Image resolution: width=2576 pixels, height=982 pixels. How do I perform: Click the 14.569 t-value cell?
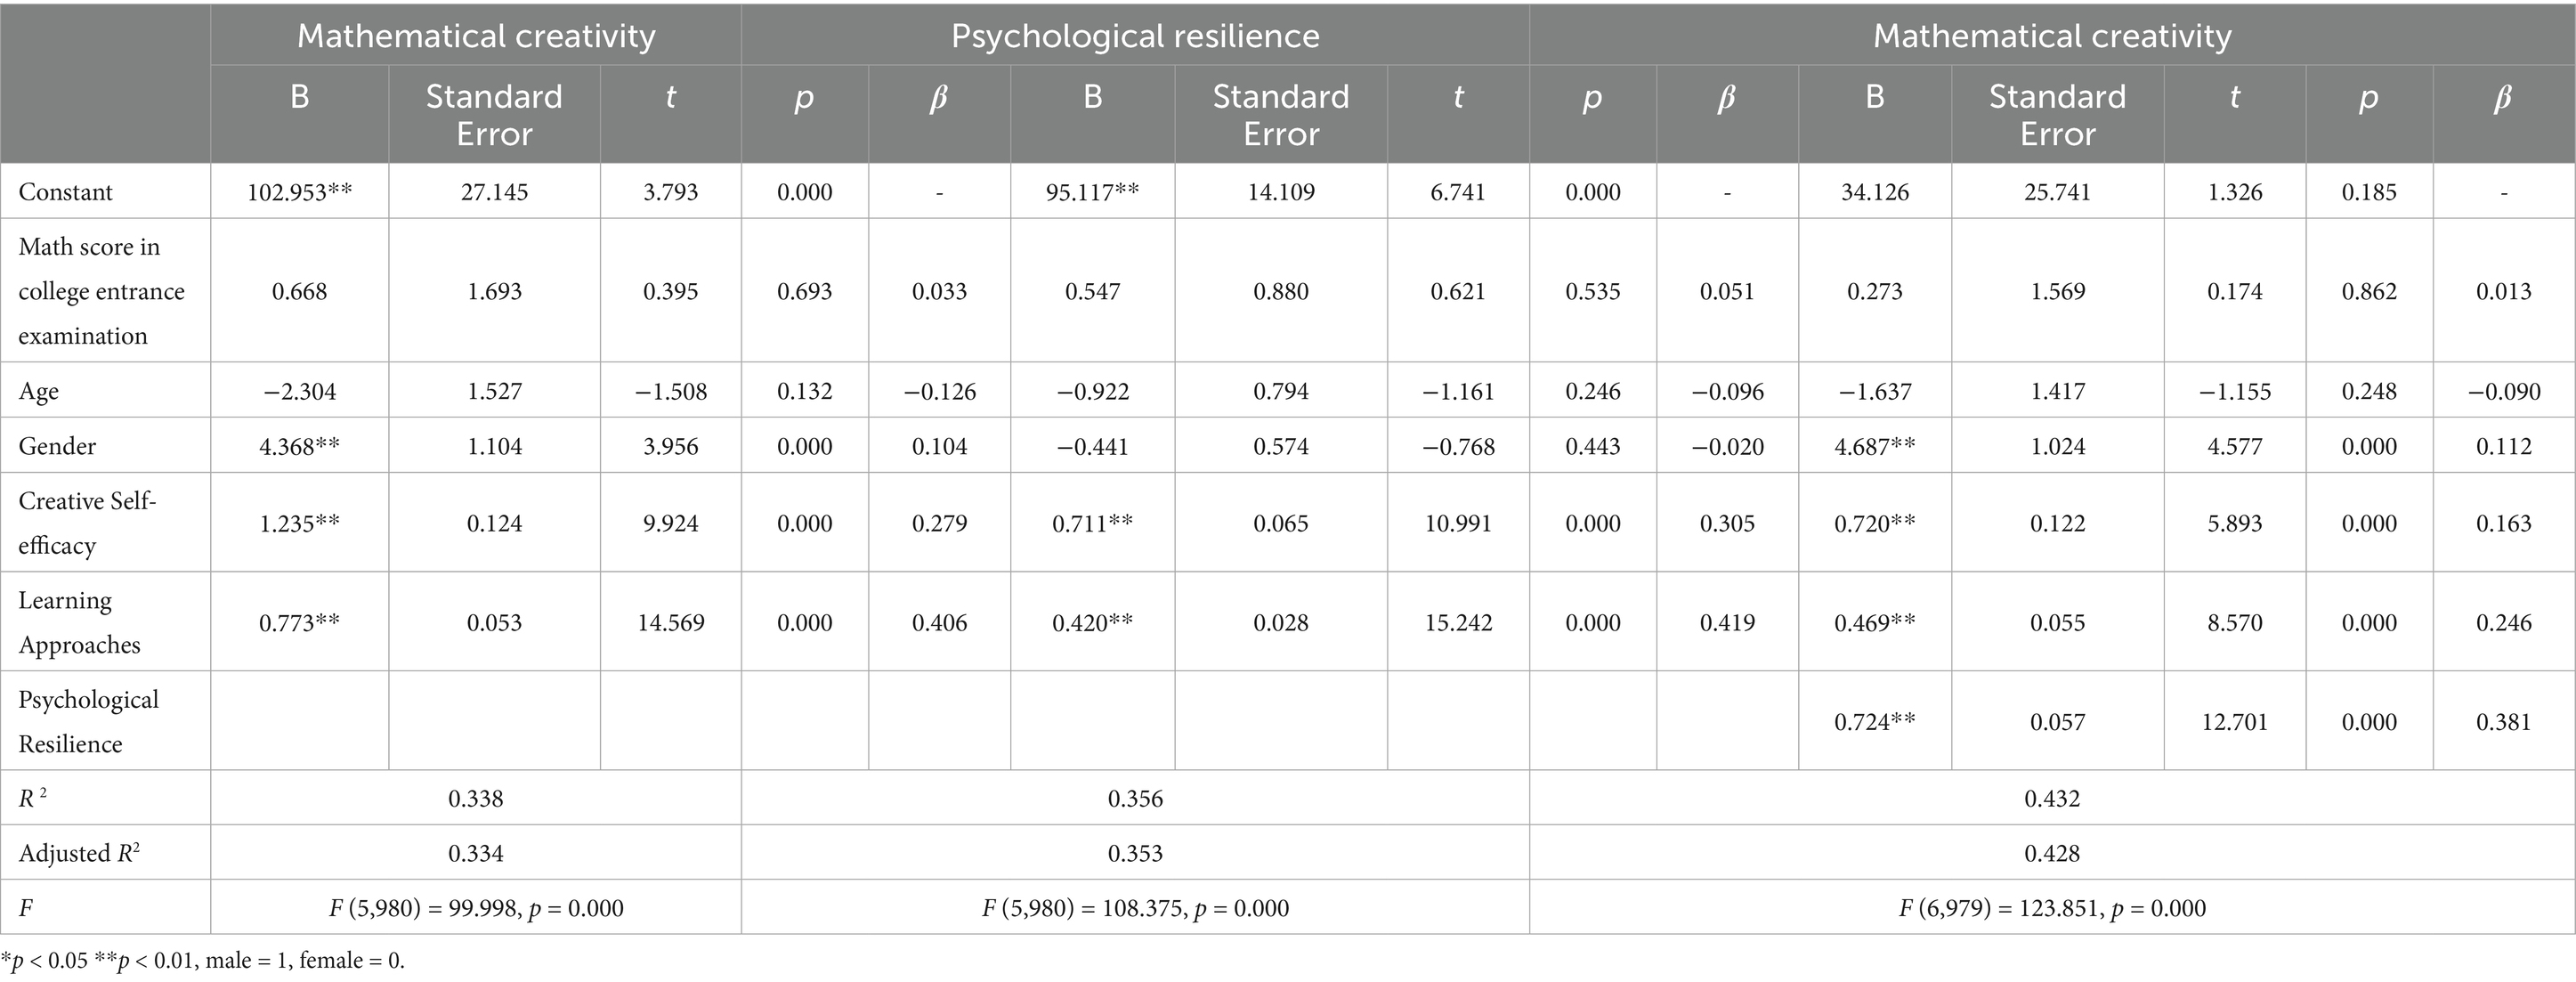pos(670,622)
